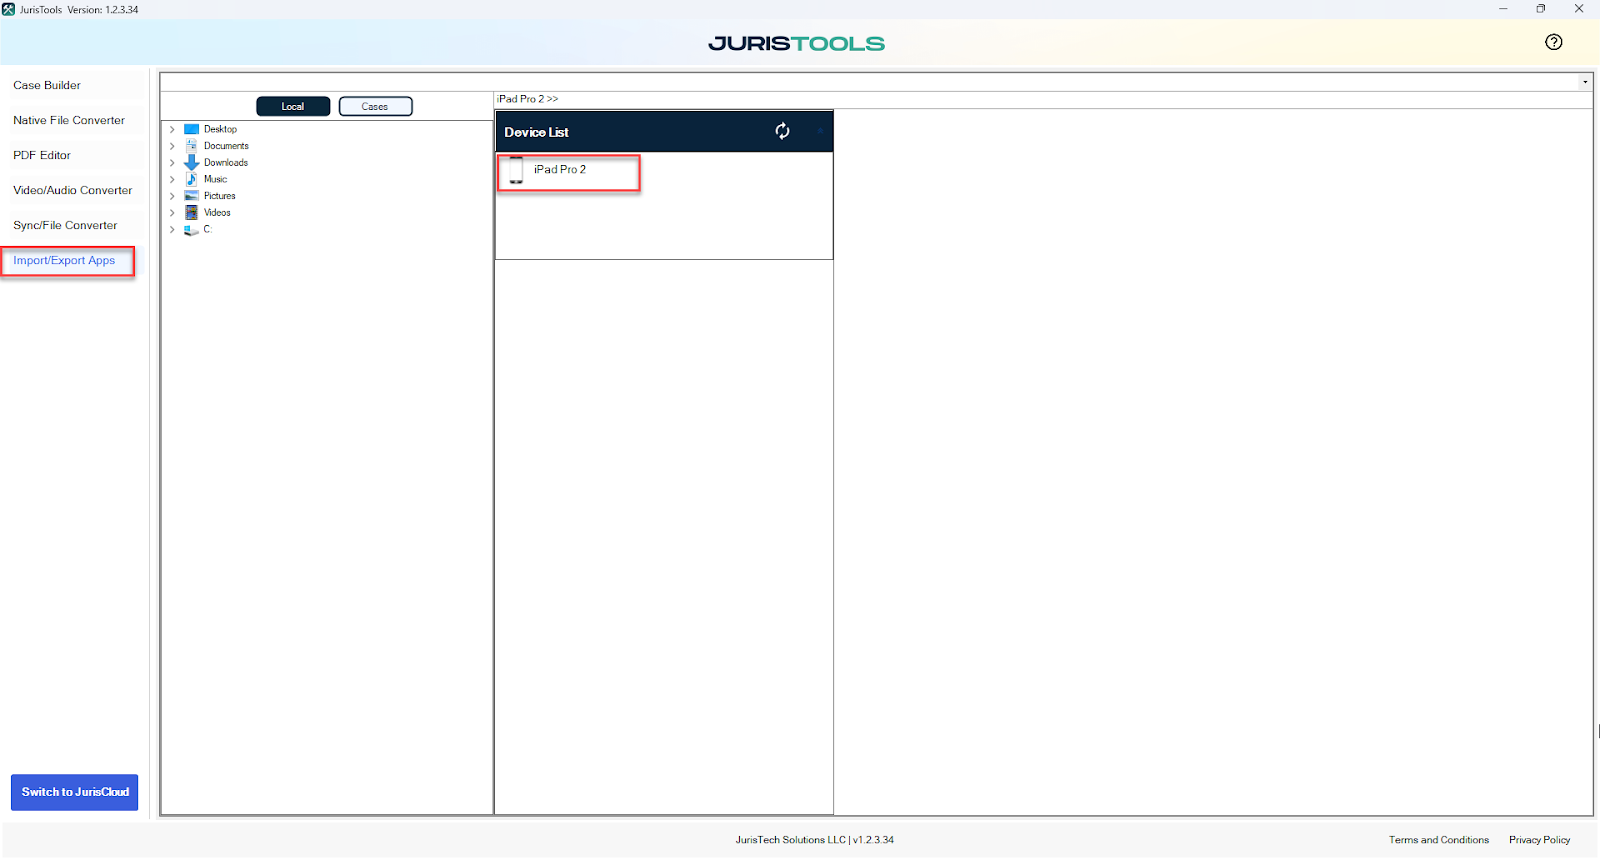Screen dimensions: 1600x860
Task: Expand the Pictures tree node
Action: point(172,196)
